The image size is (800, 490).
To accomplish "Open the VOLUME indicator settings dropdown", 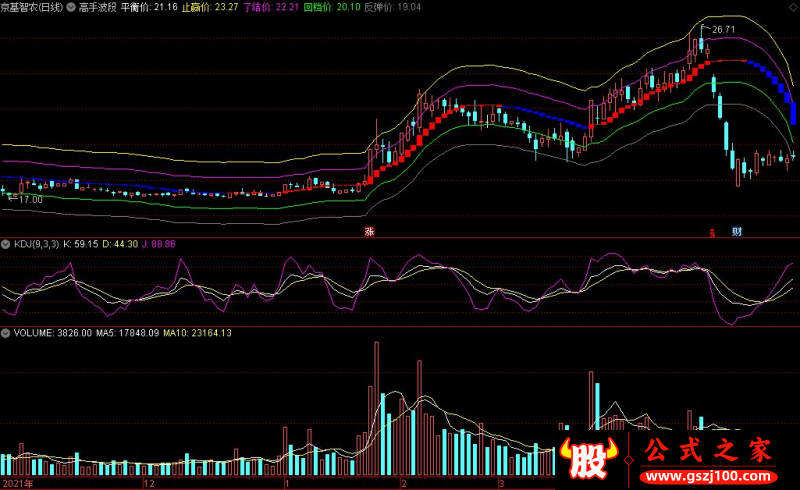I will click(x=5, y=333).
